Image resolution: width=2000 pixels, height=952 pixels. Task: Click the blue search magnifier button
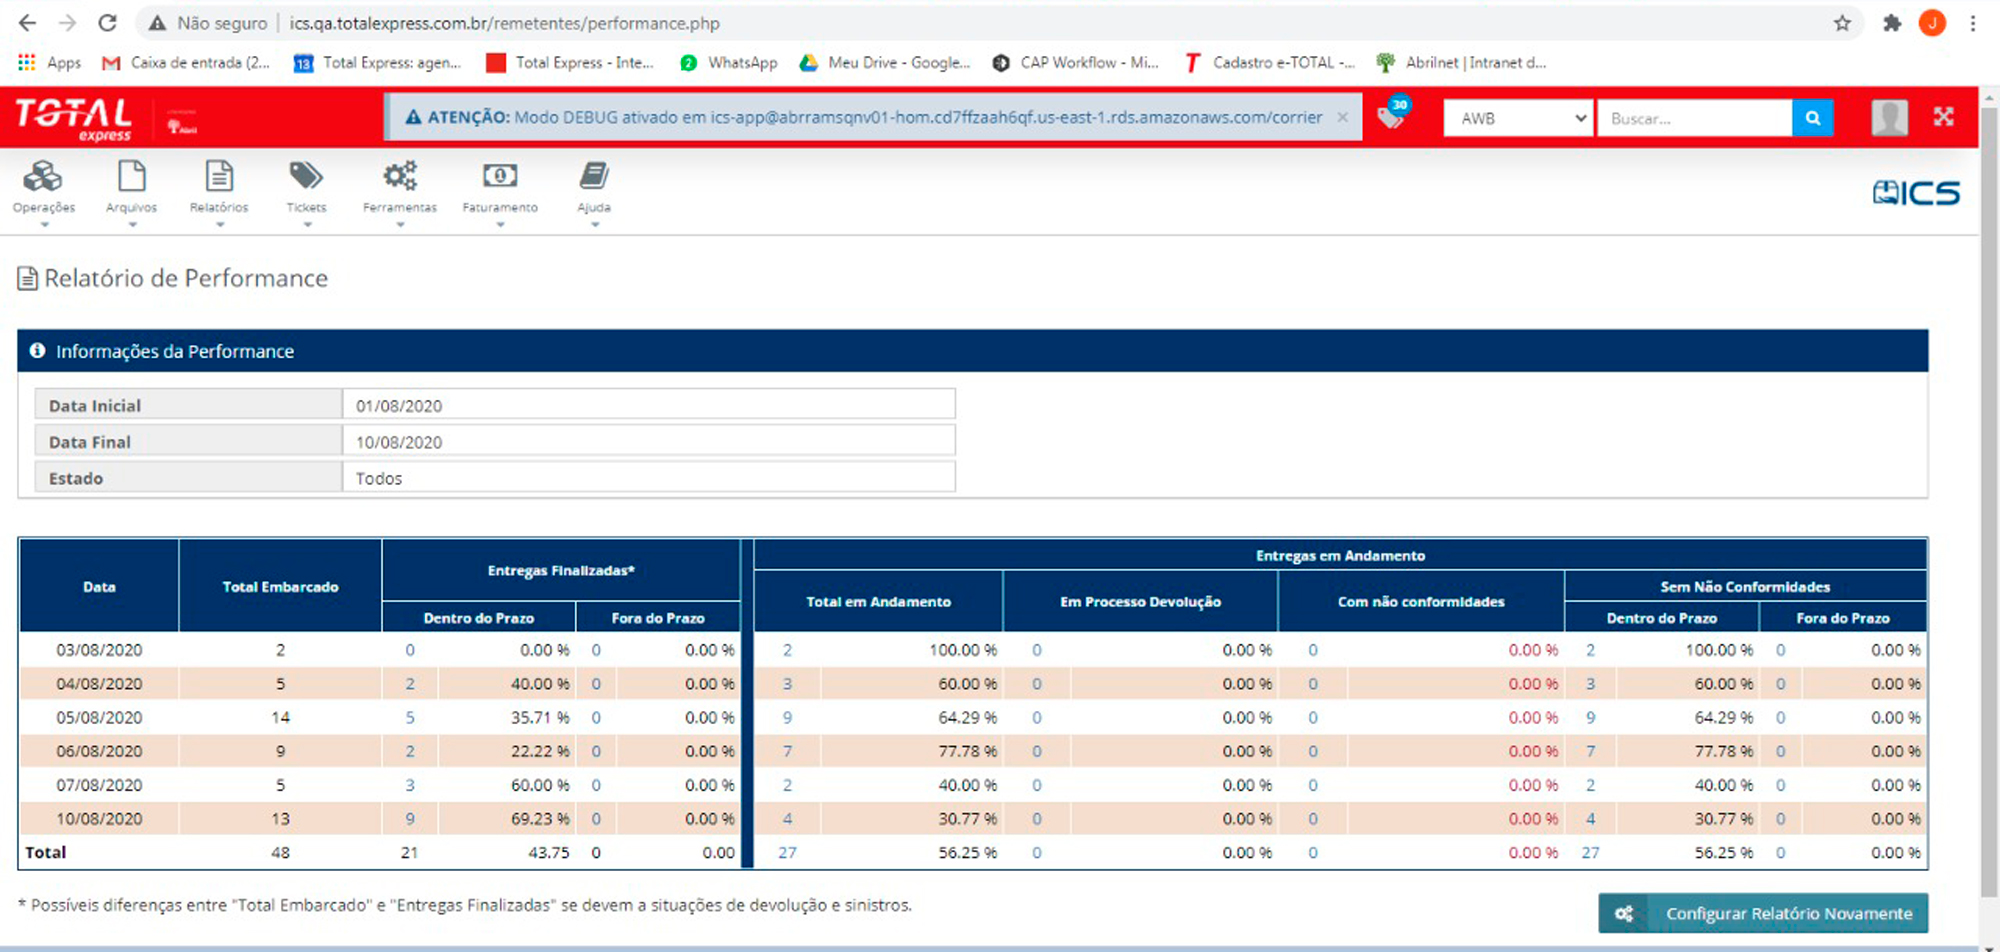1812,118
